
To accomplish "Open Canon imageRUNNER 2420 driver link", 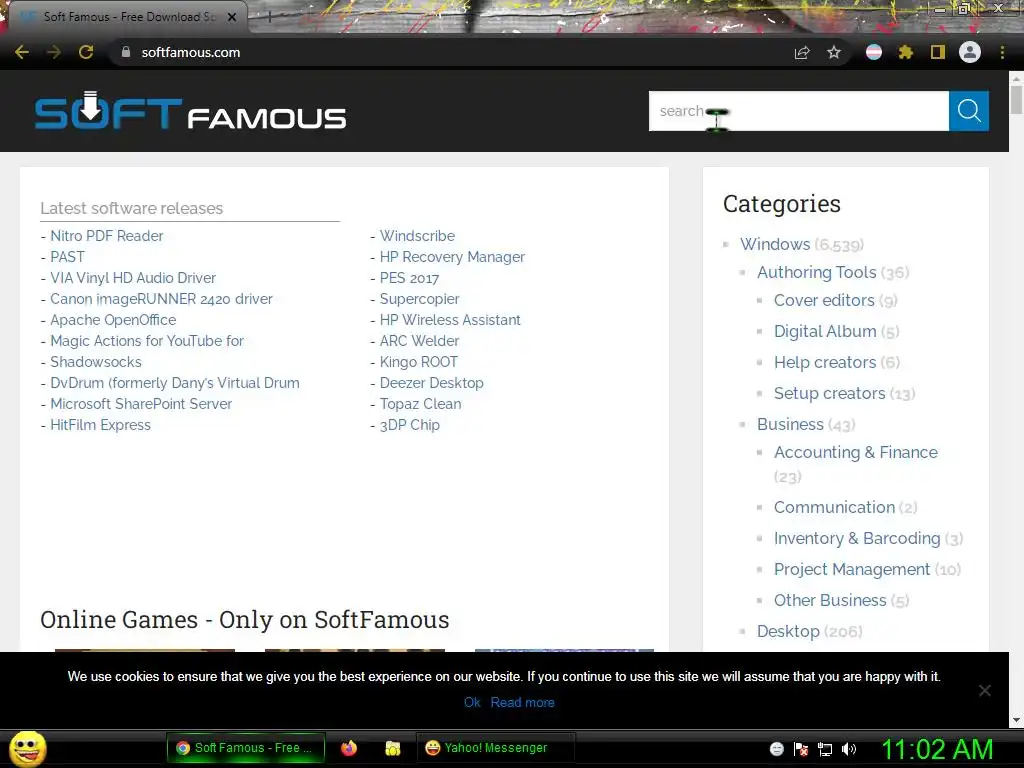I will (161, 298).
